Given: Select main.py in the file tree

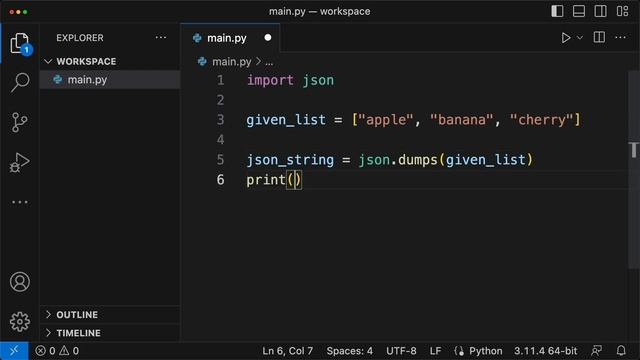Looking at the screenshot, I should coord(110,80).
